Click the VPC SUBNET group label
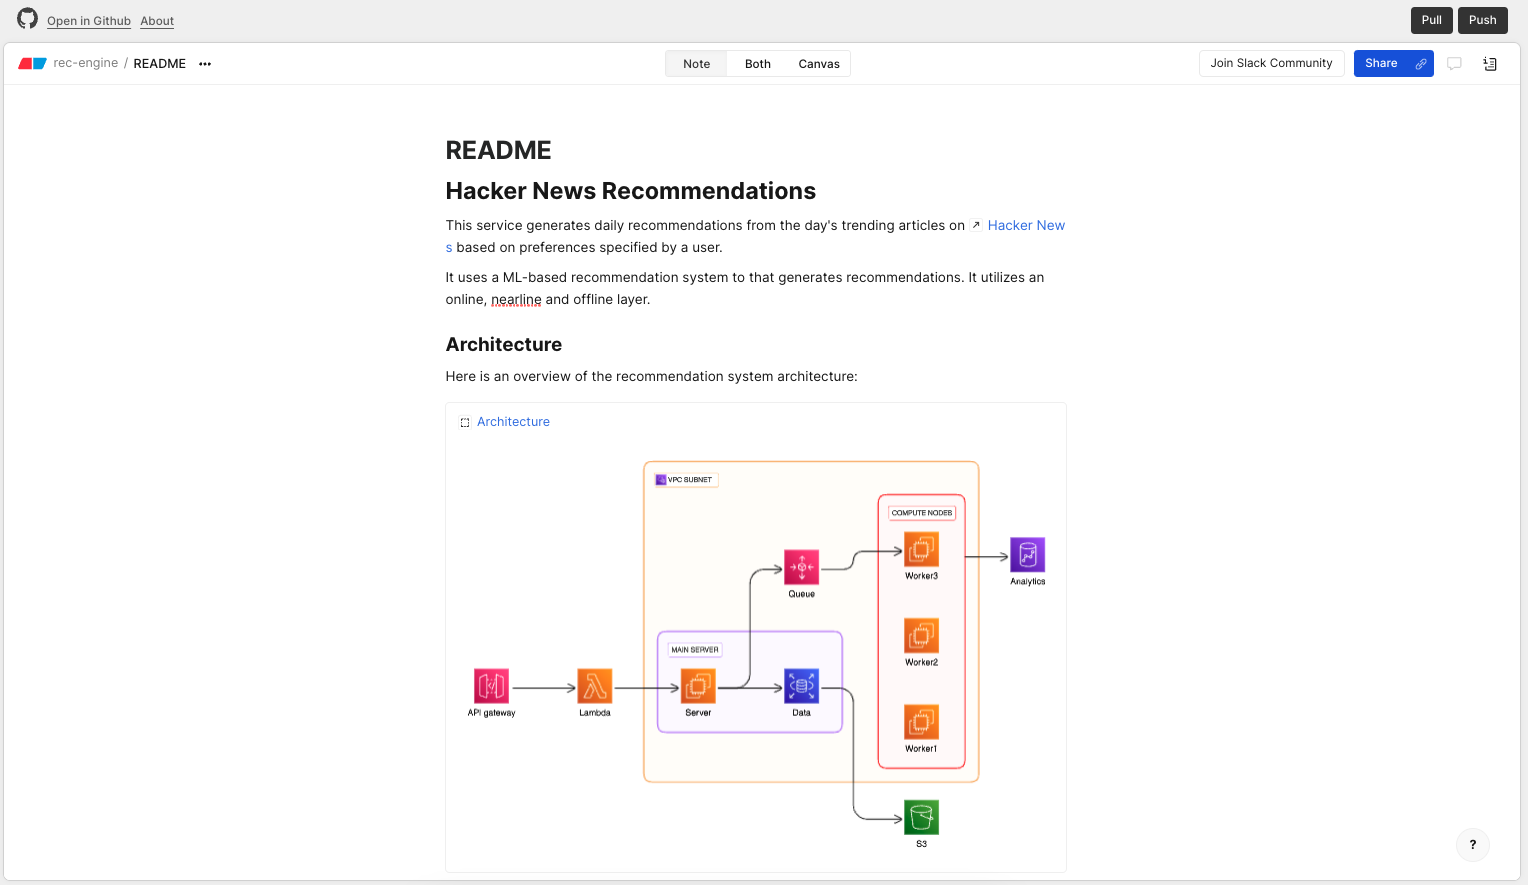 687,480
